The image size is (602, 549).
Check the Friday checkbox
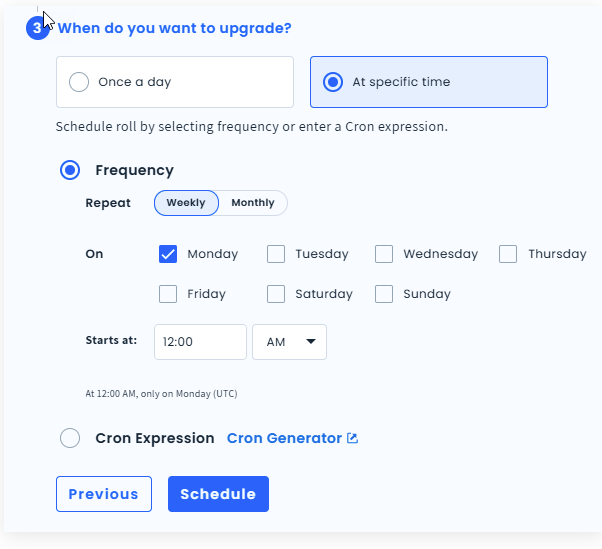168,294
